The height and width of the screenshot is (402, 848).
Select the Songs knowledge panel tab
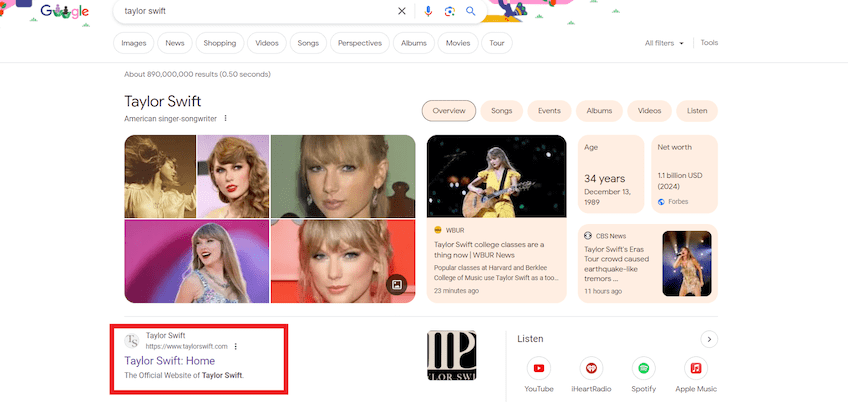click(x=501, y=111)
